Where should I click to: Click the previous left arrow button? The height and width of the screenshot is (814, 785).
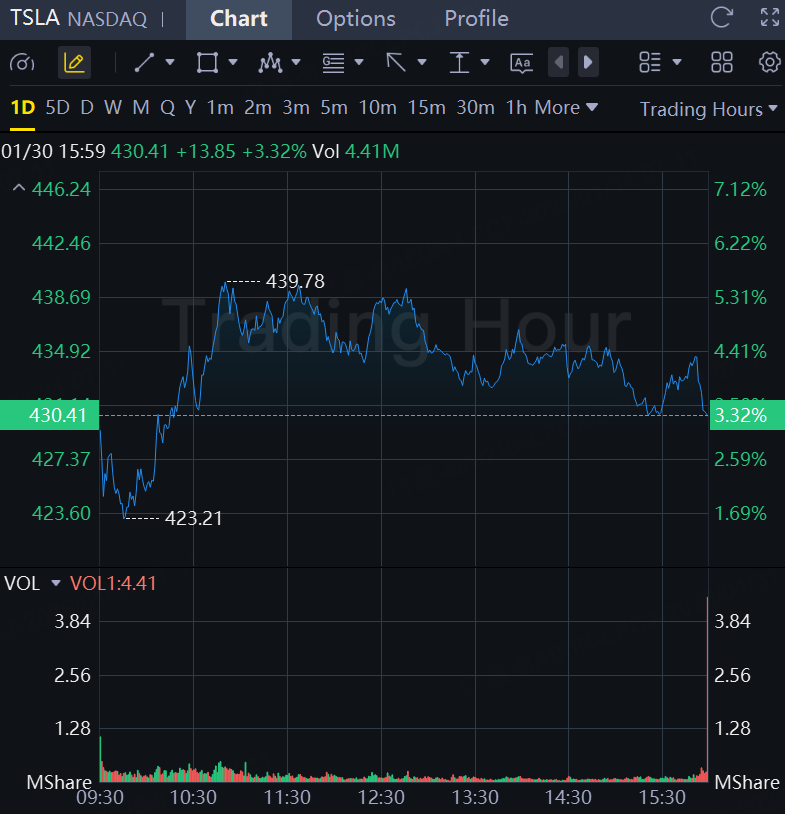pyautogui.click(x=559, y=63)
